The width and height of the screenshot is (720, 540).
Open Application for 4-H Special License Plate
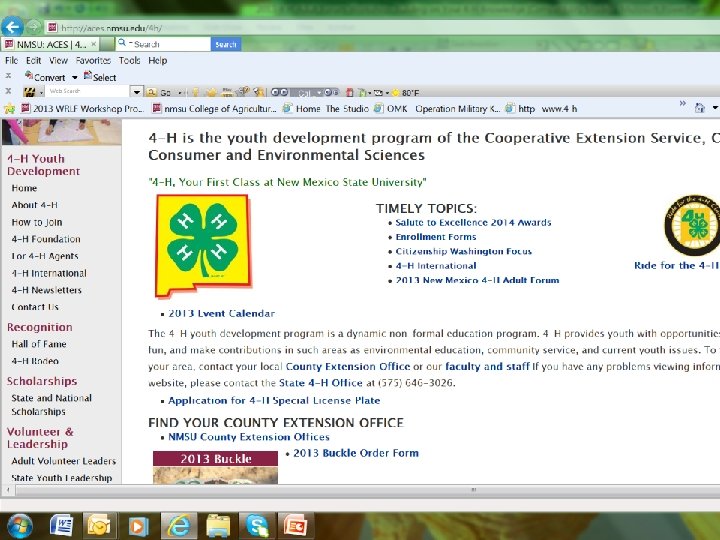tap(274, 400)
